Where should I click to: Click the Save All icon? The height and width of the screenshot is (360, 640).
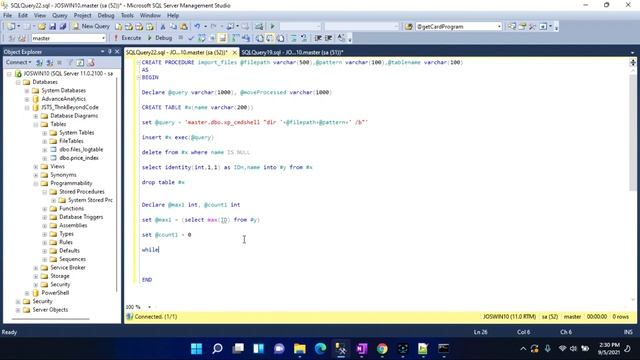click(x=62, y=27)
